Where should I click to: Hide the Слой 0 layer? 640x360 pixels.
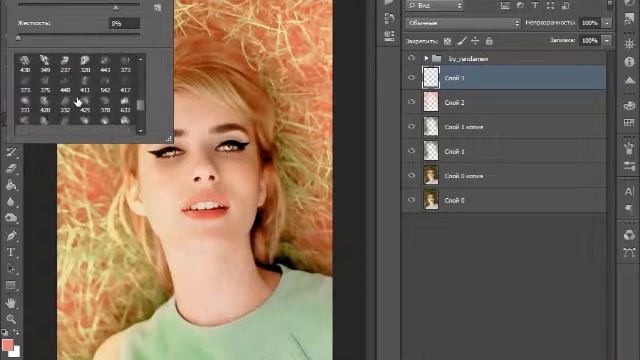pos(411,200)
